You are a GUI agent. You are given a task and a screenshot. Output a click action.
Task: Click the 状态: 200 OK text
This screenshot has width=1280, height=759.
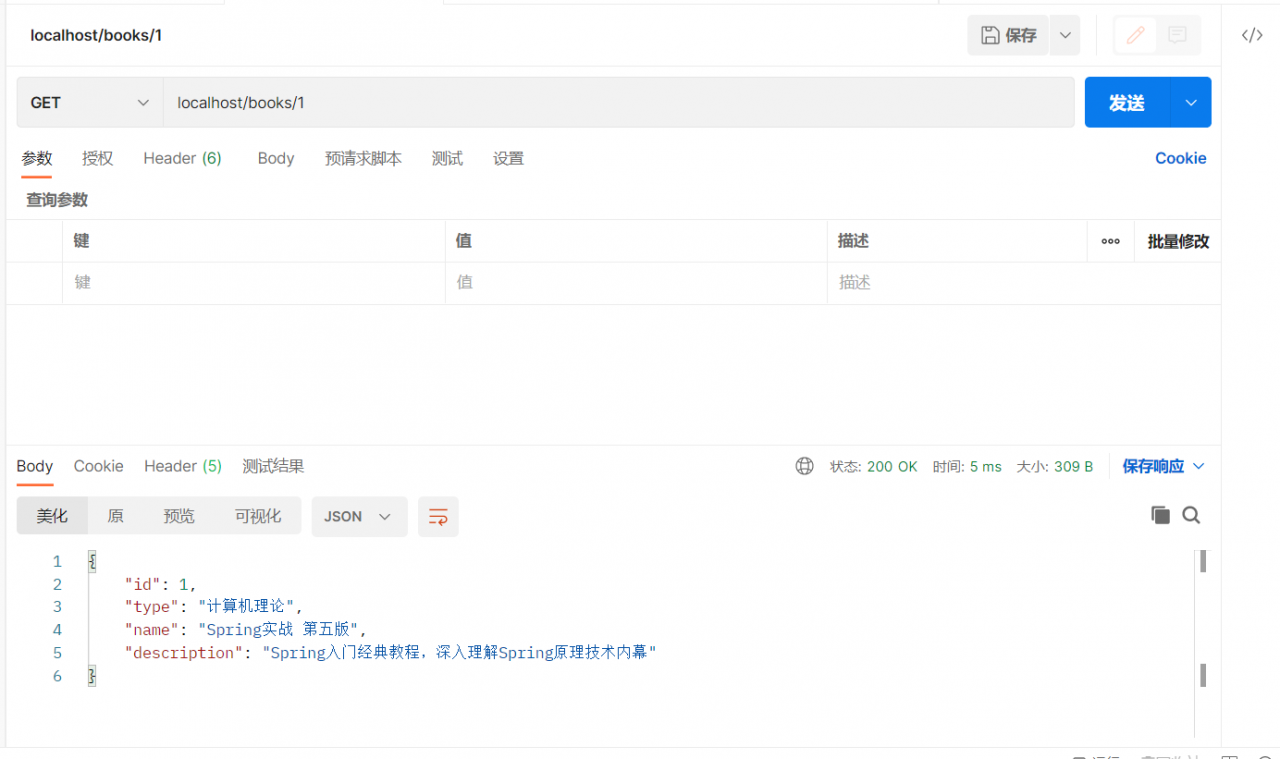coord(873,466)
